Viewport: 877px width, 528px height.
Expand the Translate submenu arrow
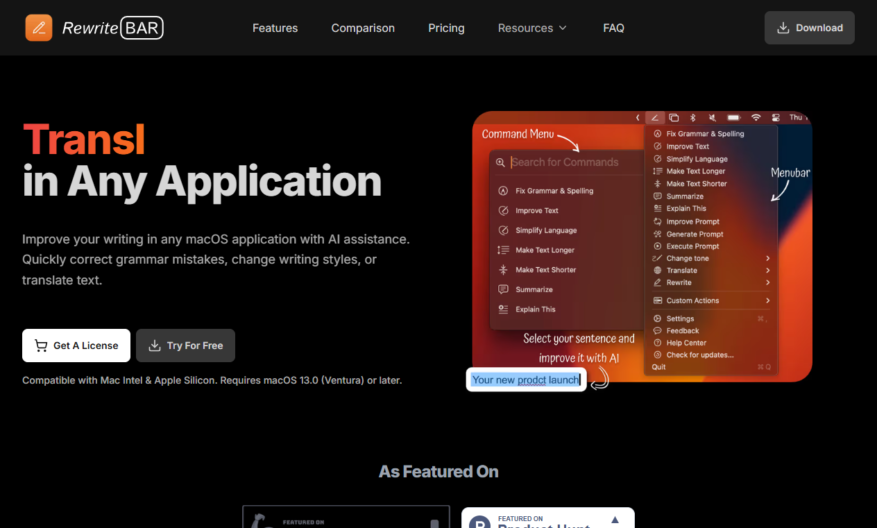(x=768, y=270)
